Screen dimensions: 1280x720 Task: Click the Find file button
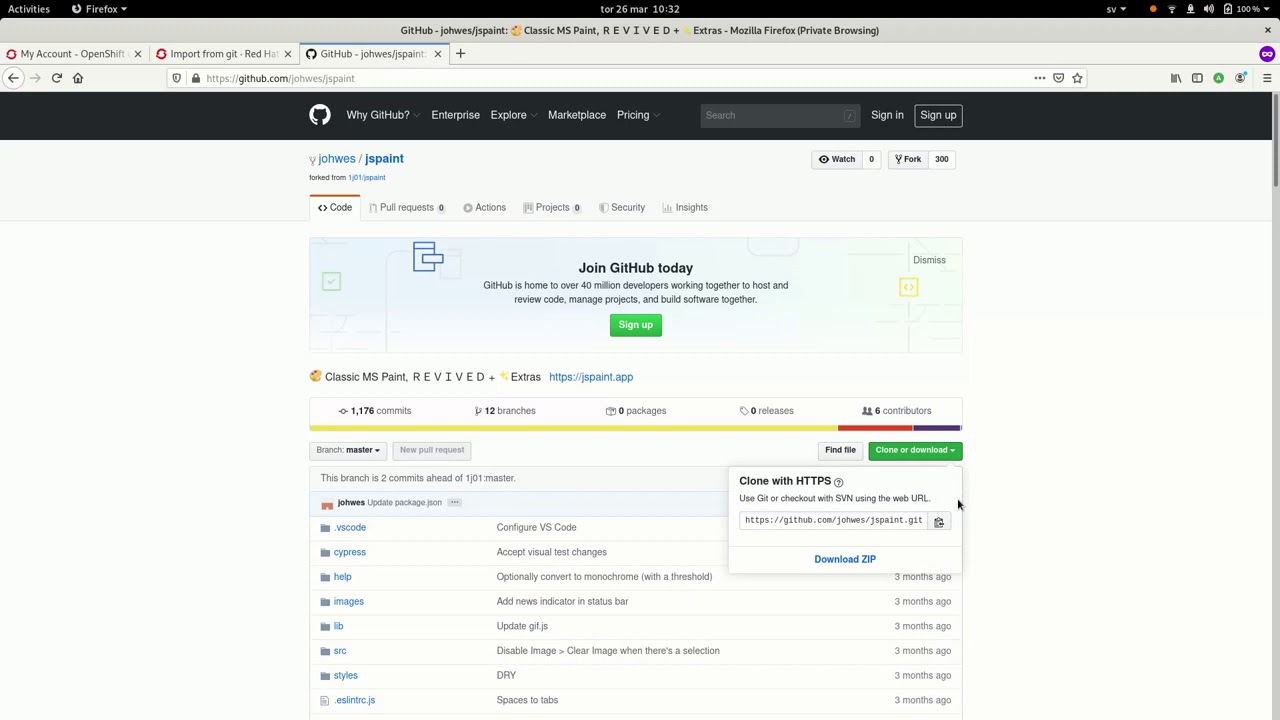[x=840, y=450]
